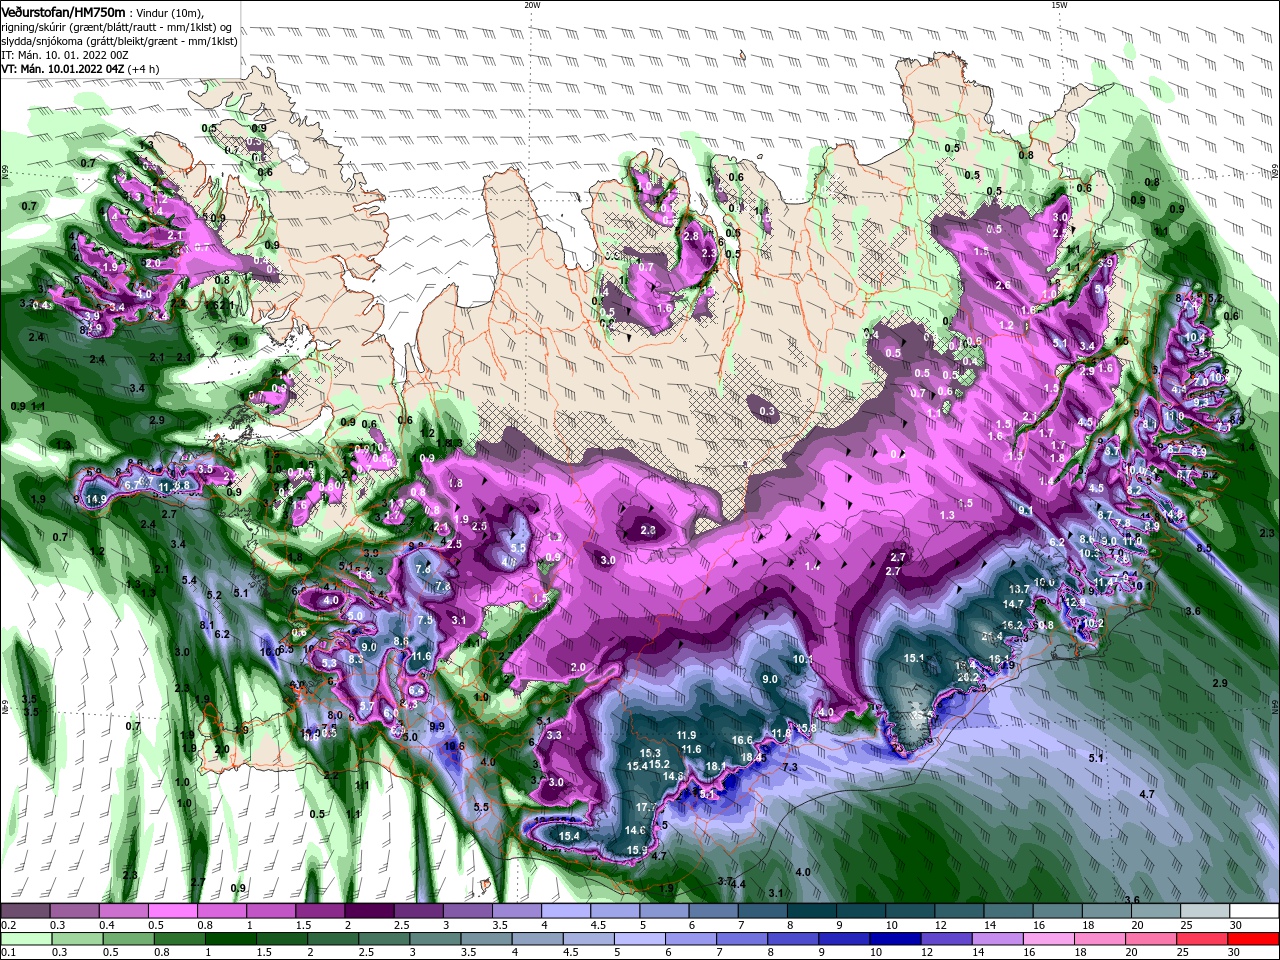Click the 15W longitude label

1059,5
